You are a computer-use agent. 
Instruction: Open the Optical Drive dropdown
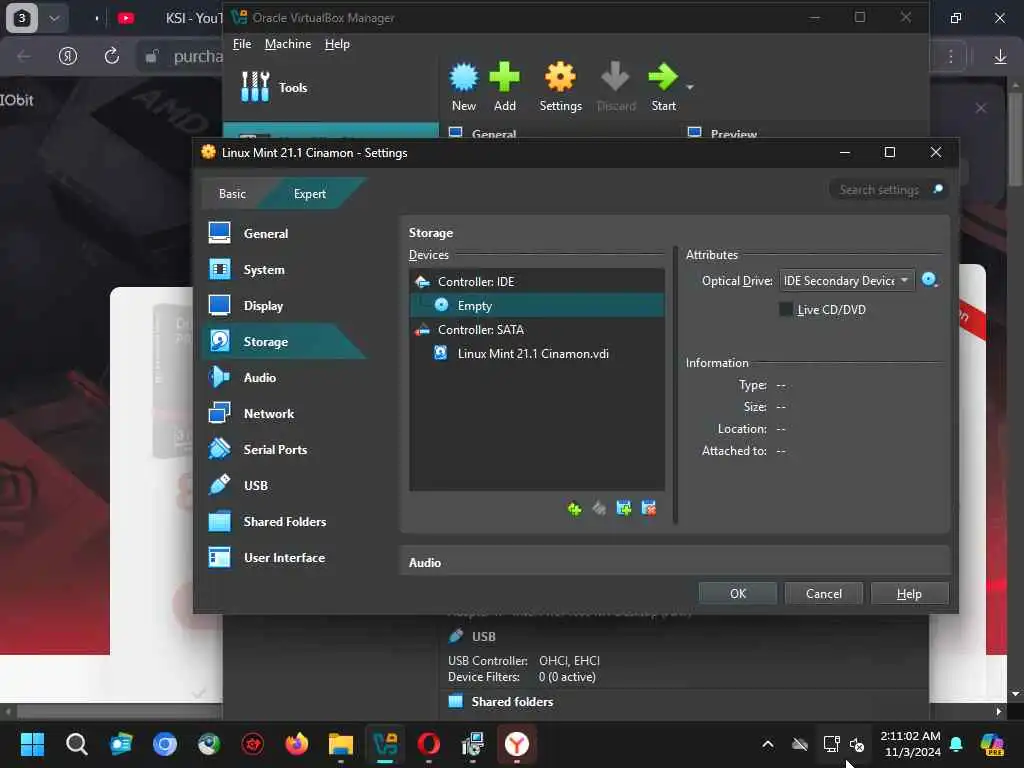(847, 280)
